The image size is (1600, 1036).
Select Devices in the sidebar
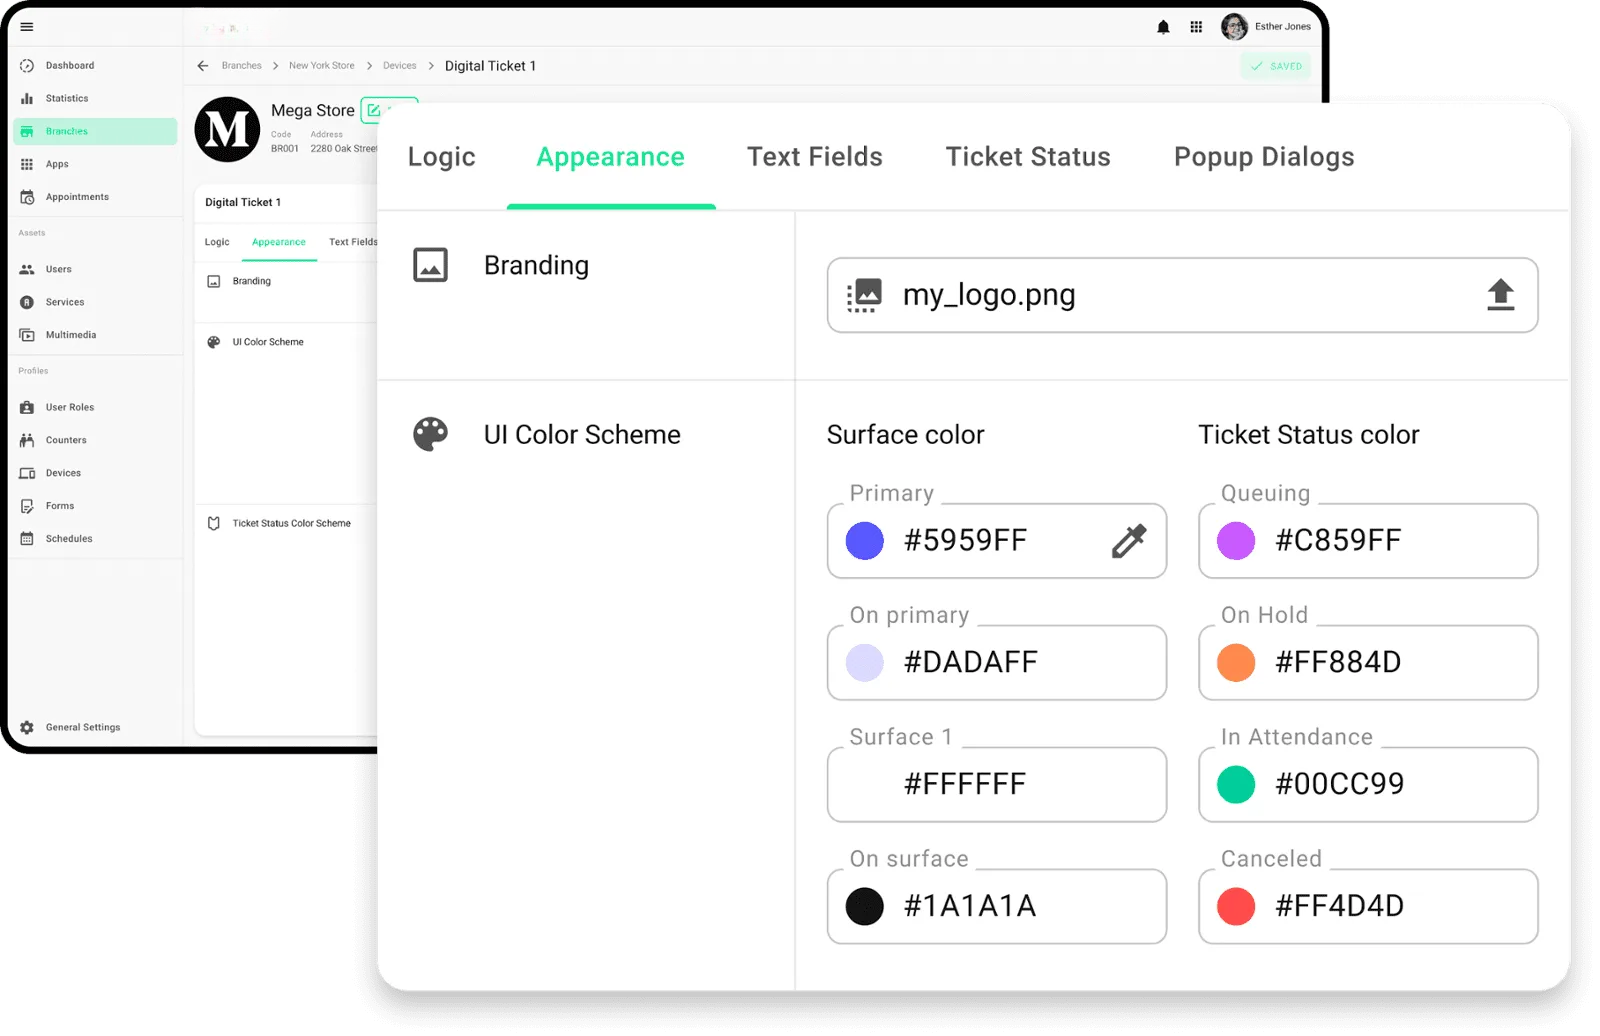coord(63,473)
